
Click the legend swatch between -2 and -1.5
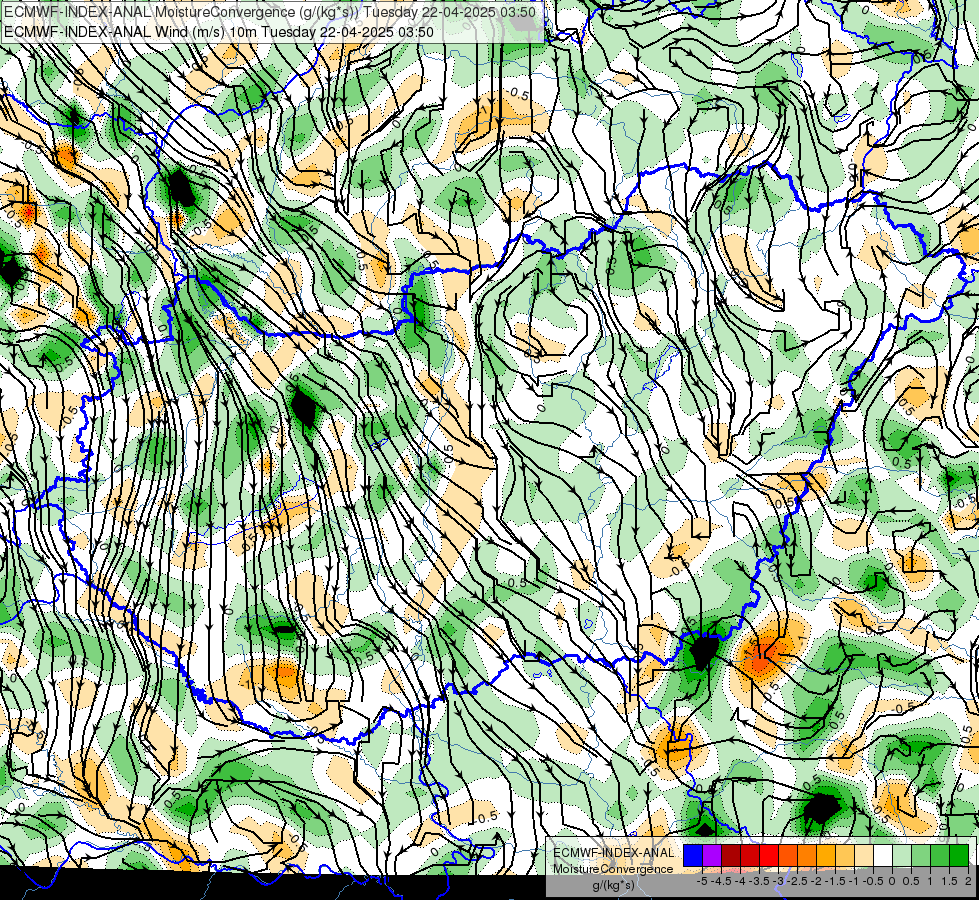(x=826, y=855)
